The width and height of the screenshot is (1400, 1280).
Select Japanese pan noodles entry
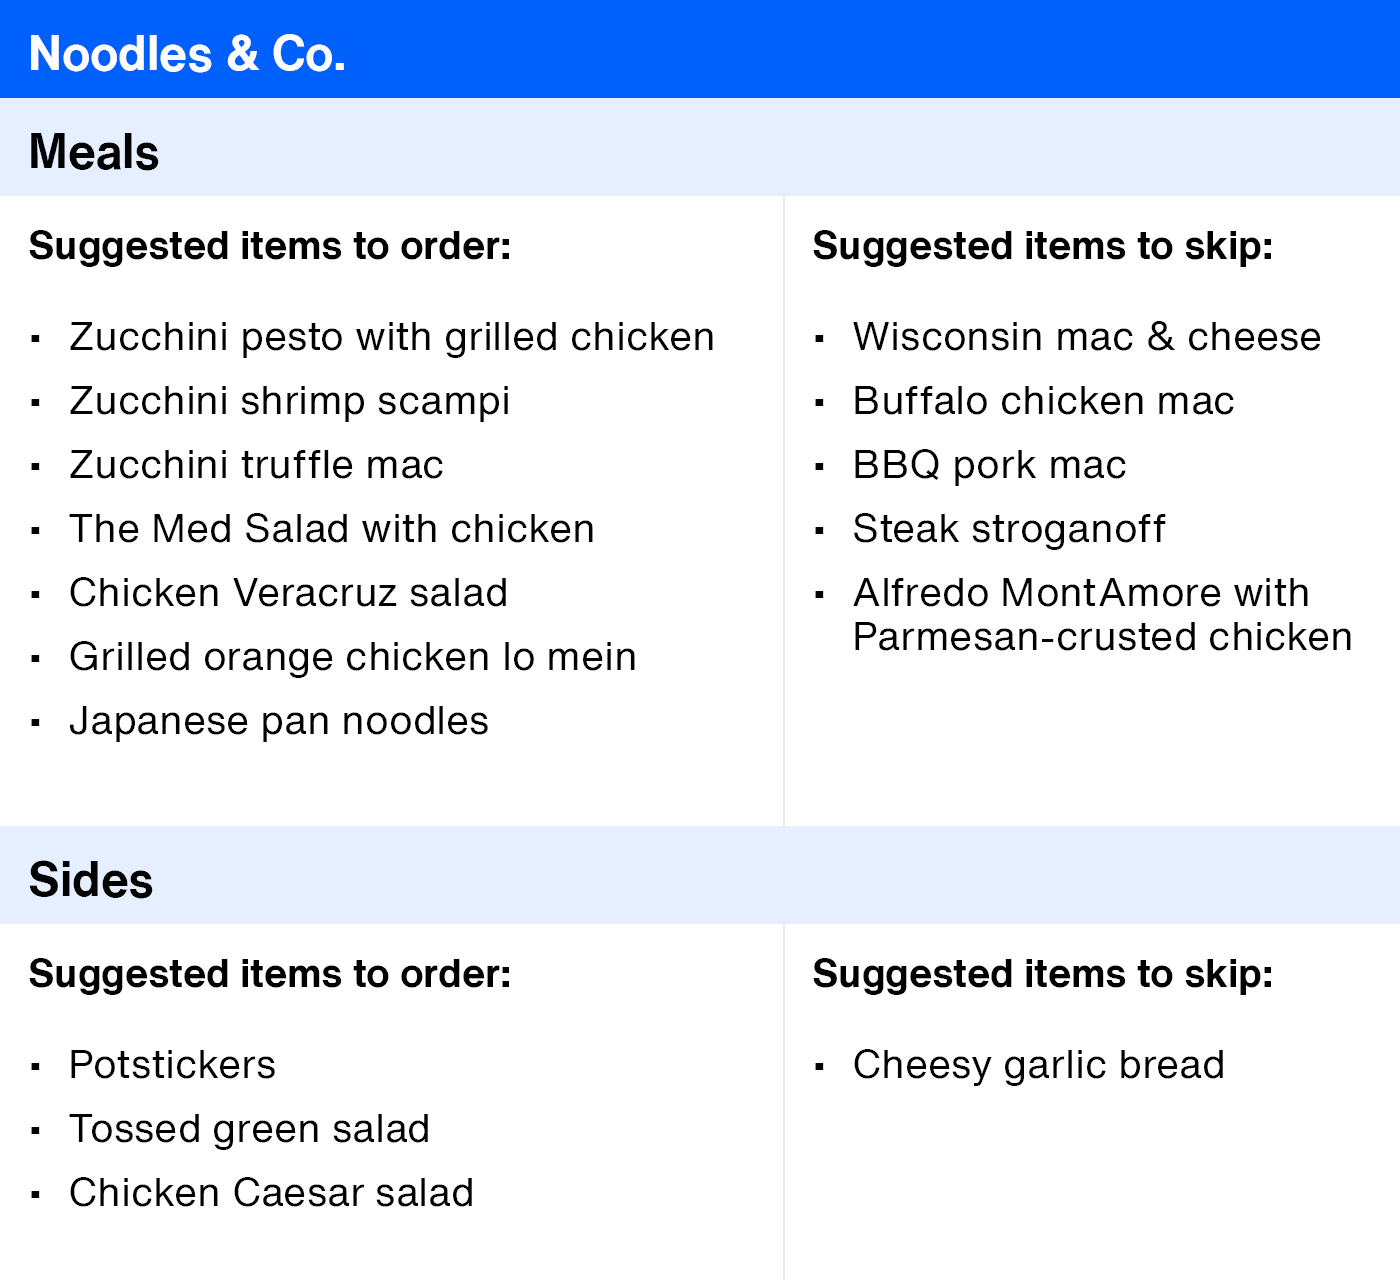pos(279,722)
